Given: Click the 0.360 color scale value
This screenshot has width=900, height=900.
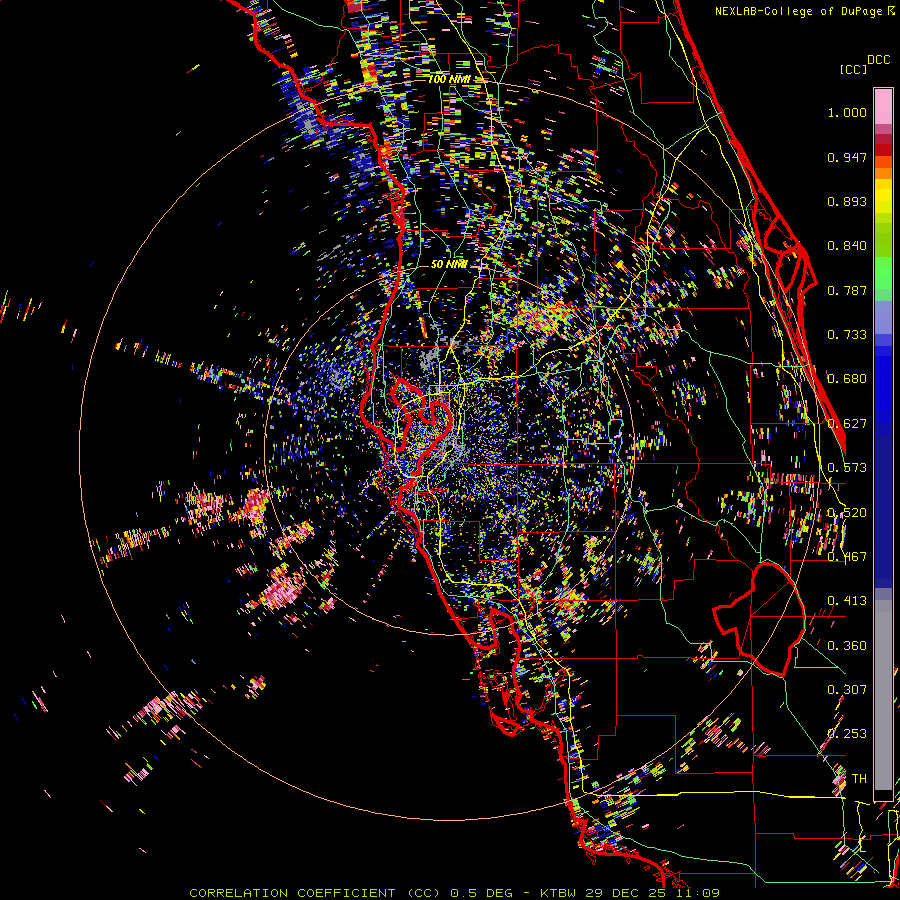Looking at the screenshot, I should [847, 646].
